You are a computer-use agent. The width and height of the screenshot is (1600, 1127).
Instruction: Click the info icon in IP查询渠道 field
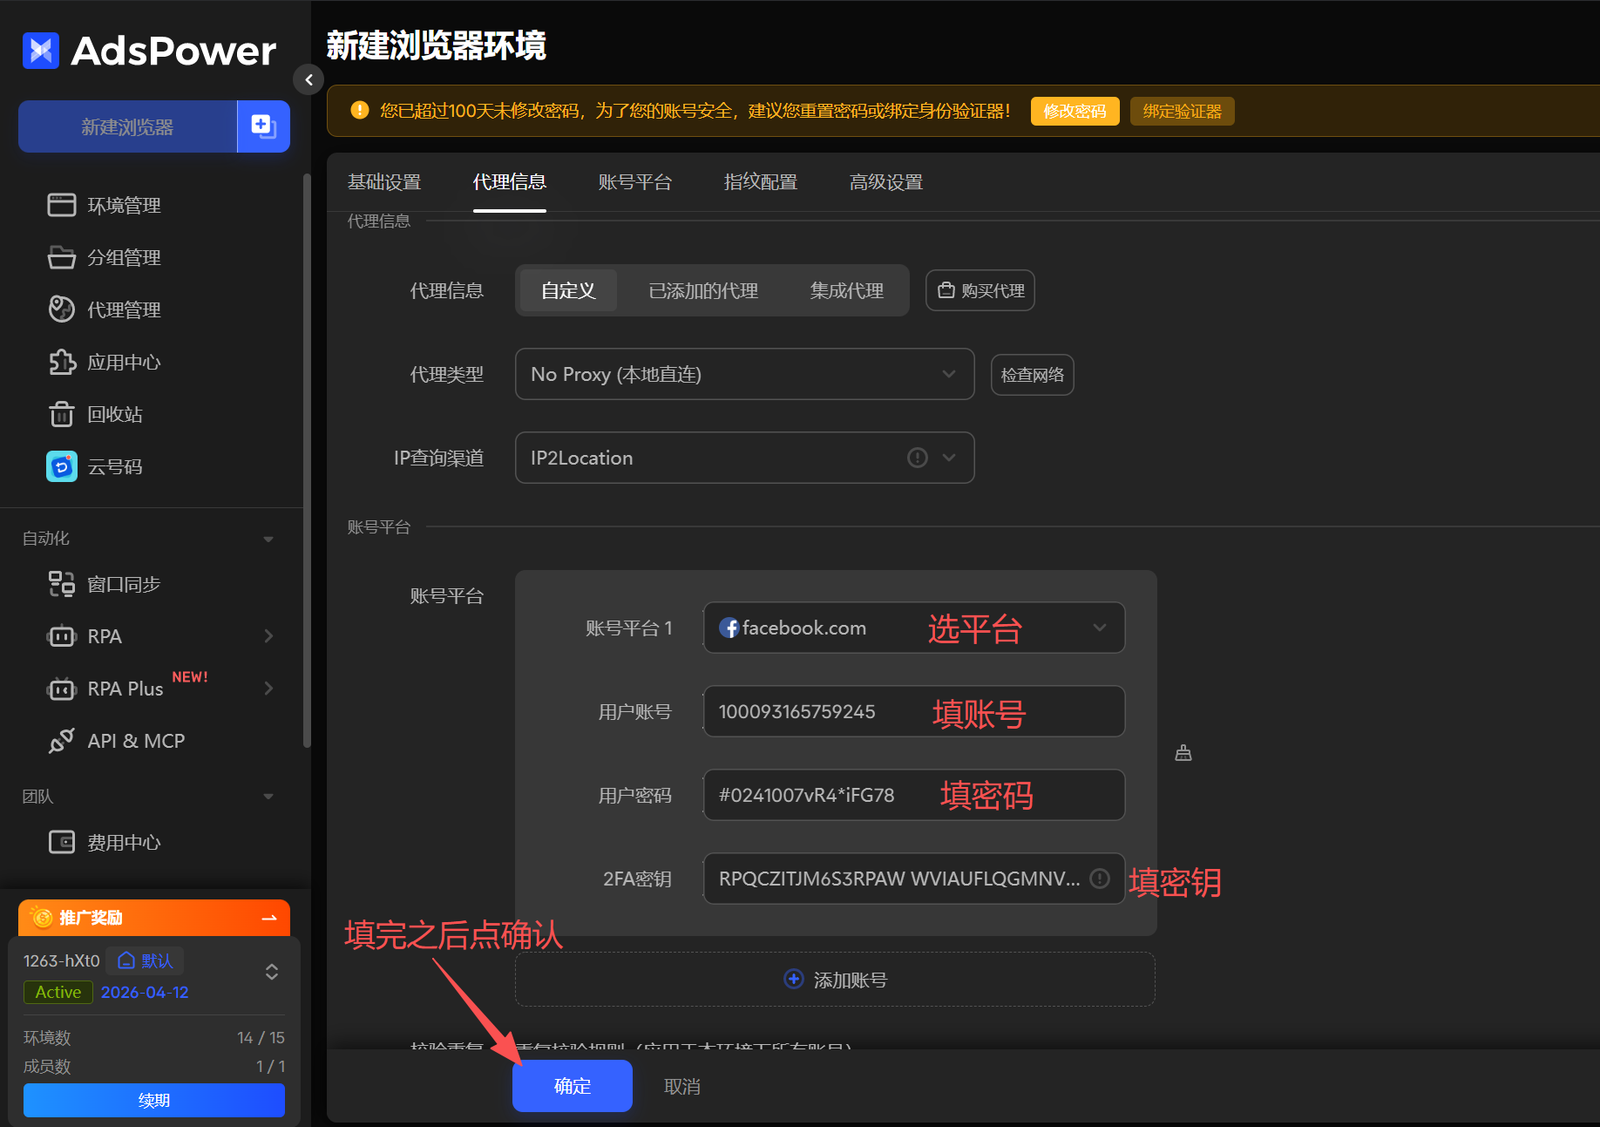pyautogui.click(x=917, y=457)
